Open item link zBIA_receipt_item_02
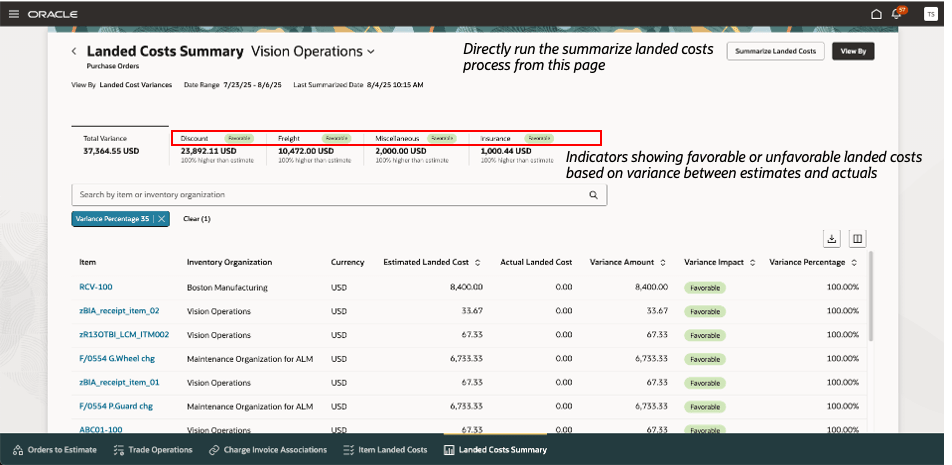This screenshot has width=952, height=465. [x=120, y=311]
